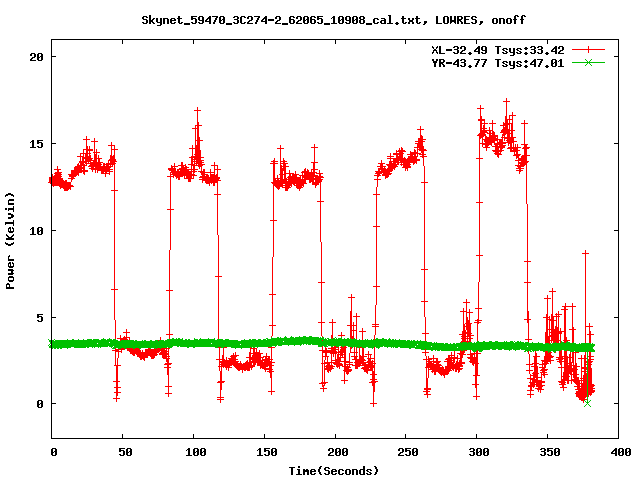
Task: Click the red legend line sample
Action: (x=588, y=50)
